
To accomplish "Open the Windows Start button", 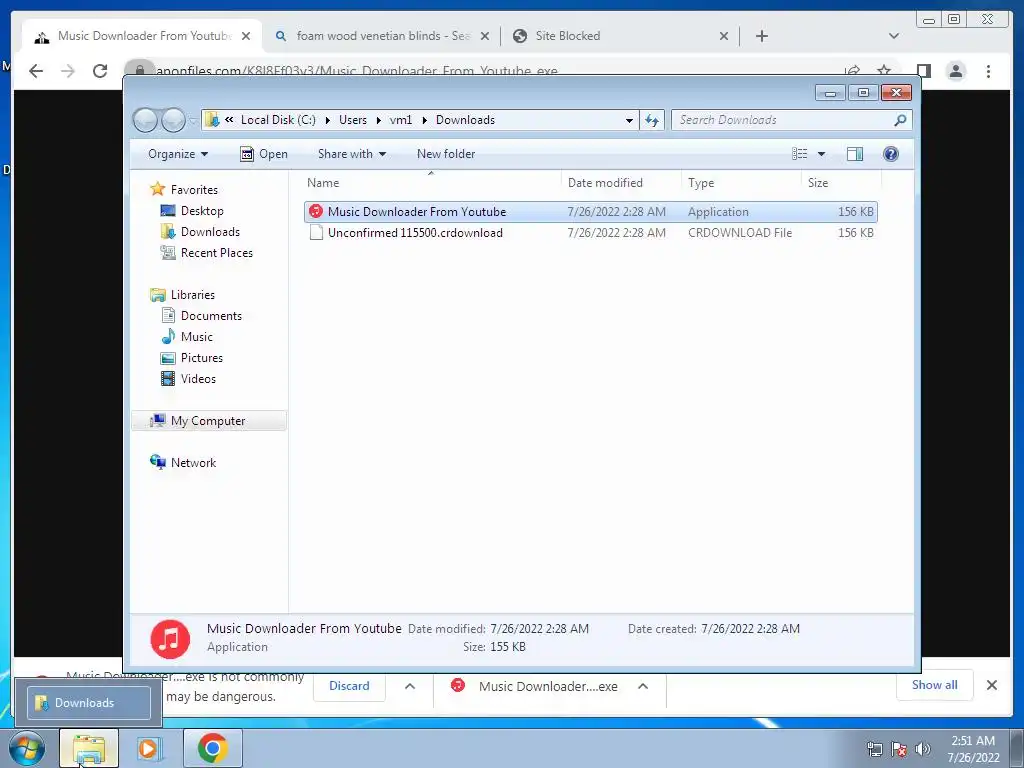I will pyautogui.click(x=27, y=748).
